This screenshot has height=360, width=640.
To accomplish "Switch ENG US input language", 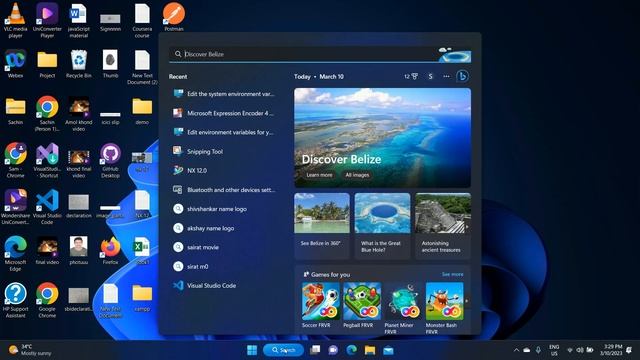I will click(554, 350).
